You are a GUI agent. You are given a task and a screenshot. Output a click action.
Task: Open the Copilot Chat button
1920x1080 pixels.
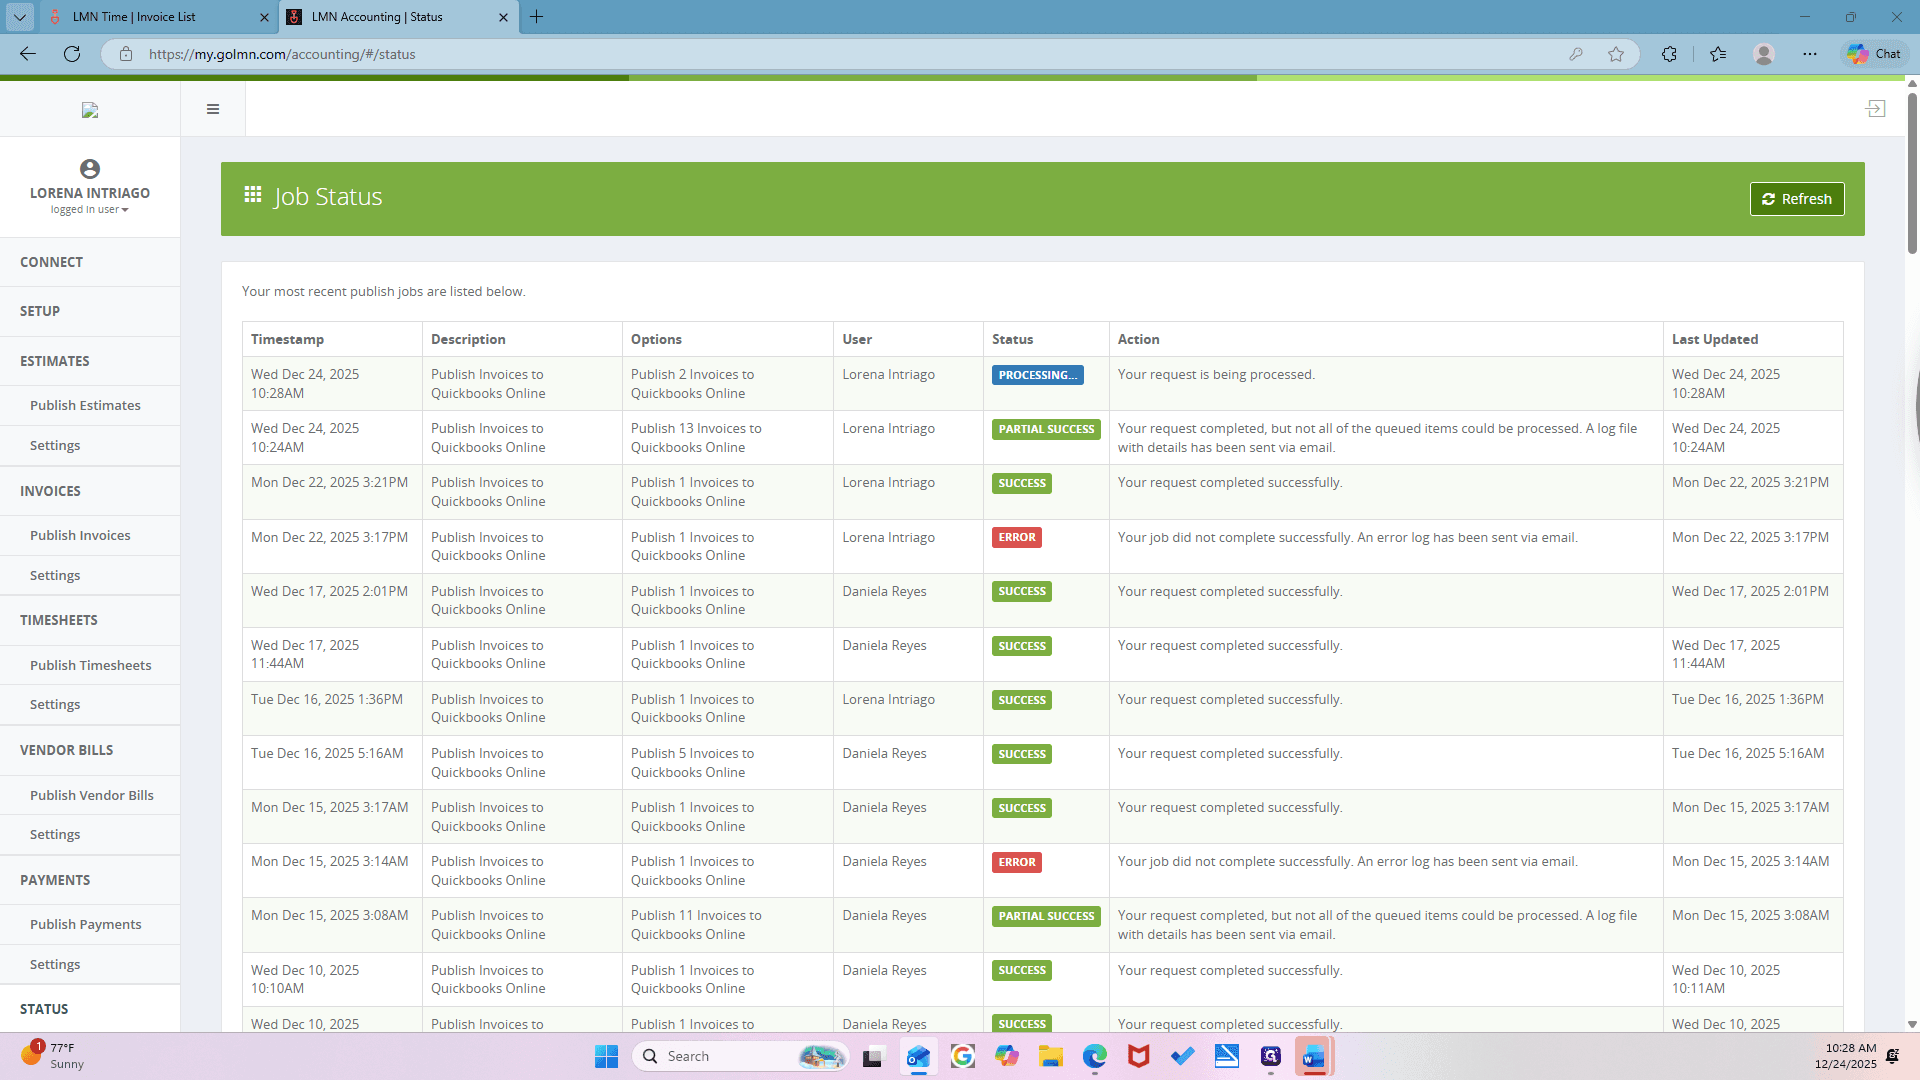pyautogui.click(x=1875, y=54)
